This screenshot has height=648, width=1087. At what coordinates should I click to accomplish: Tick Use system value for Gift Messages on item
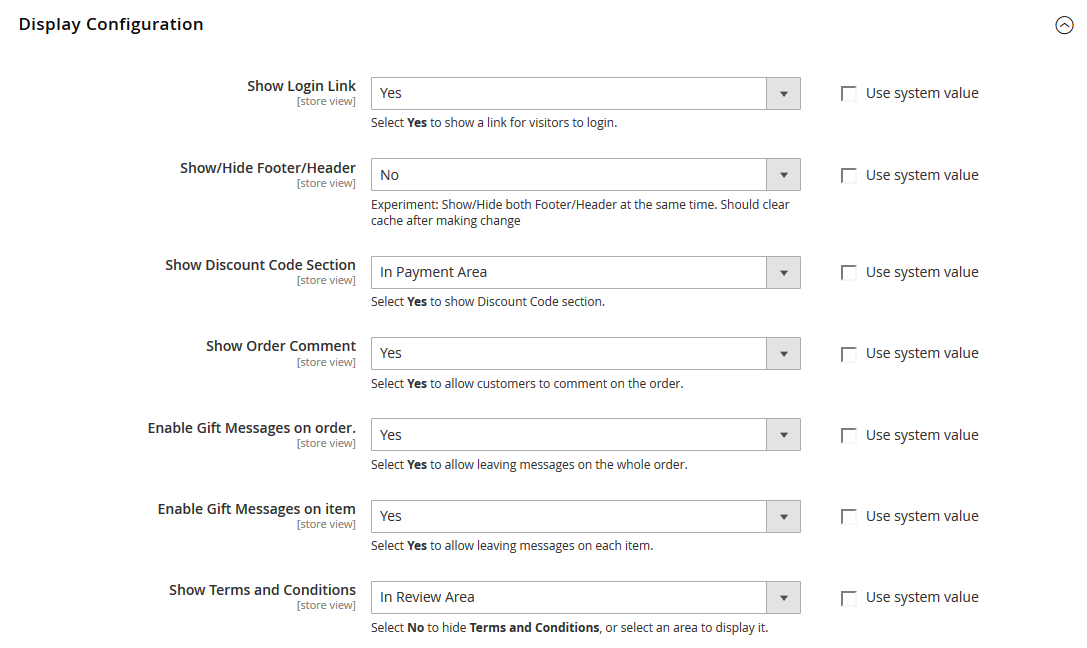pos(849,517)
